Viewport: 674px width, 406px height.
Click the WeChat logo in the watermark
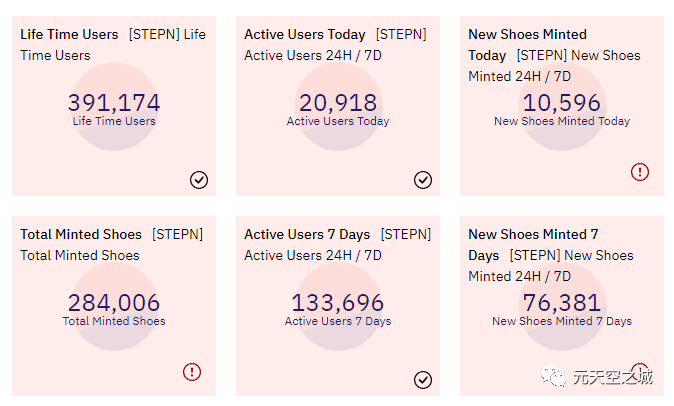pos(554,377)
